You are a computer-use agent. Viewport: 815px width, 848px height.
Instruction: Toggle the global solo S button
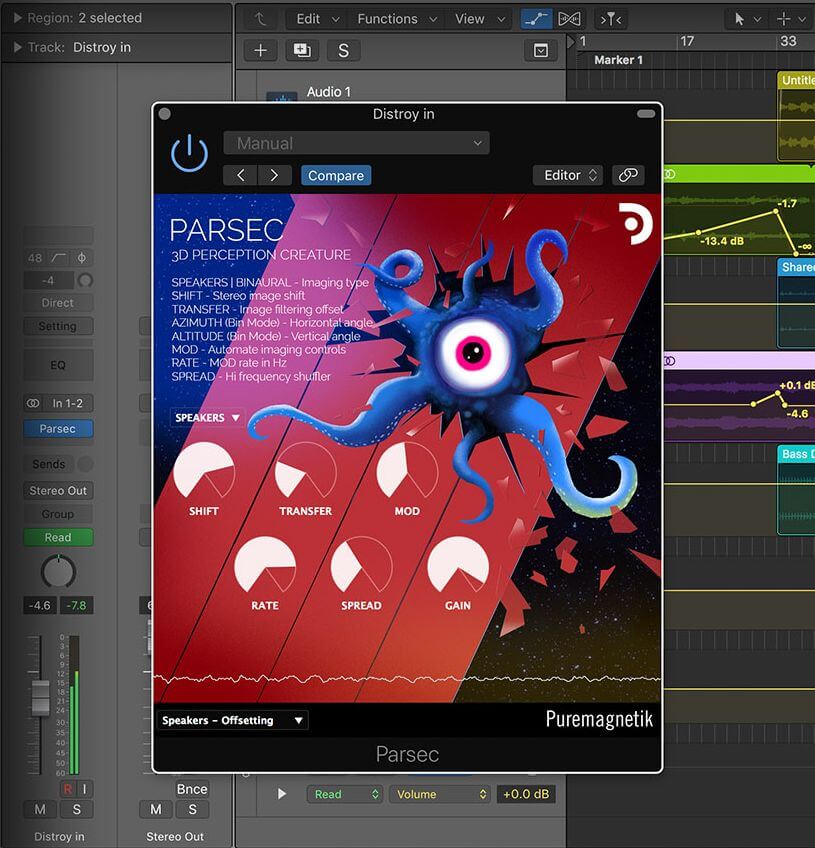click(343, 50)
